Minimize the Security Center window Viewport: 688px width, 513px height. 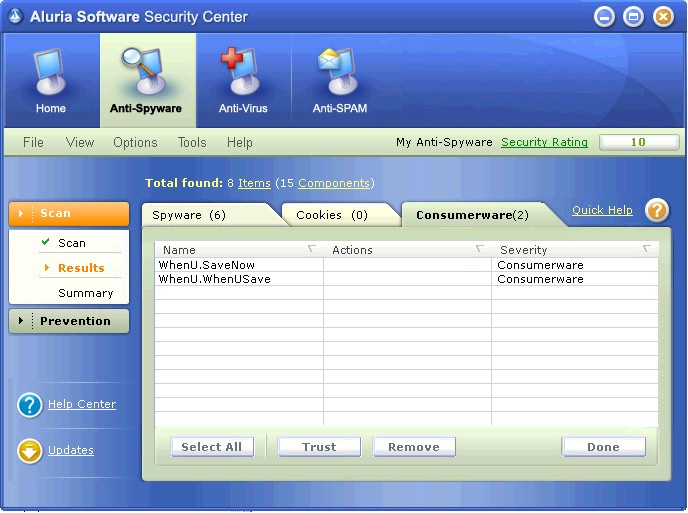click(x=604, y=17)
